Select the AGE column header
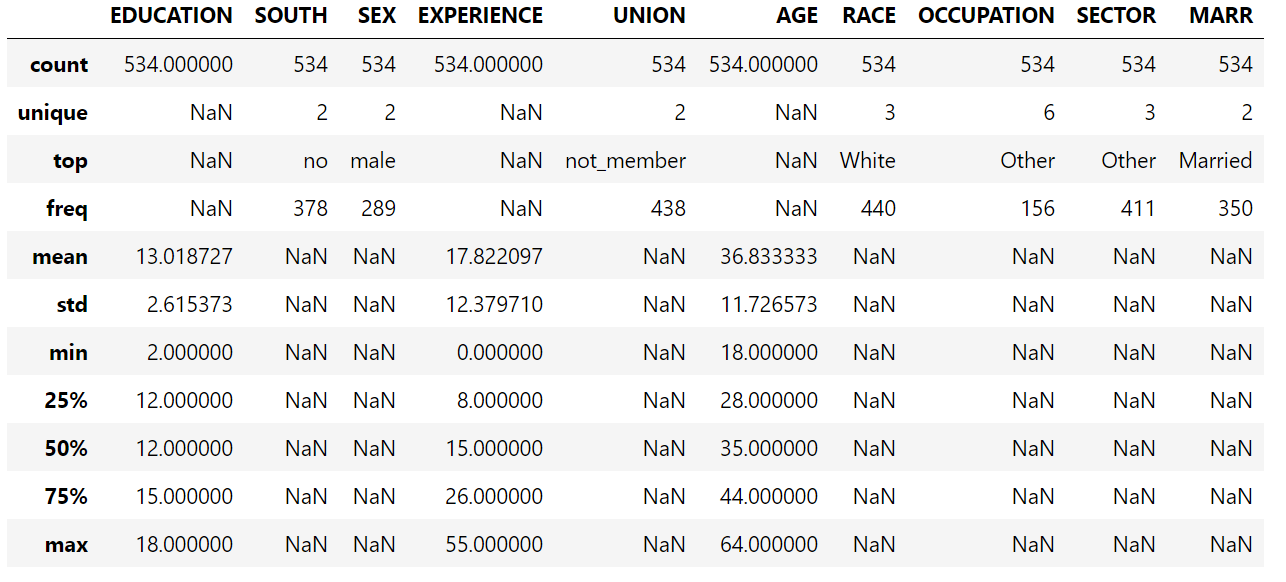1286x582 pixels. [x=797, y=16]
